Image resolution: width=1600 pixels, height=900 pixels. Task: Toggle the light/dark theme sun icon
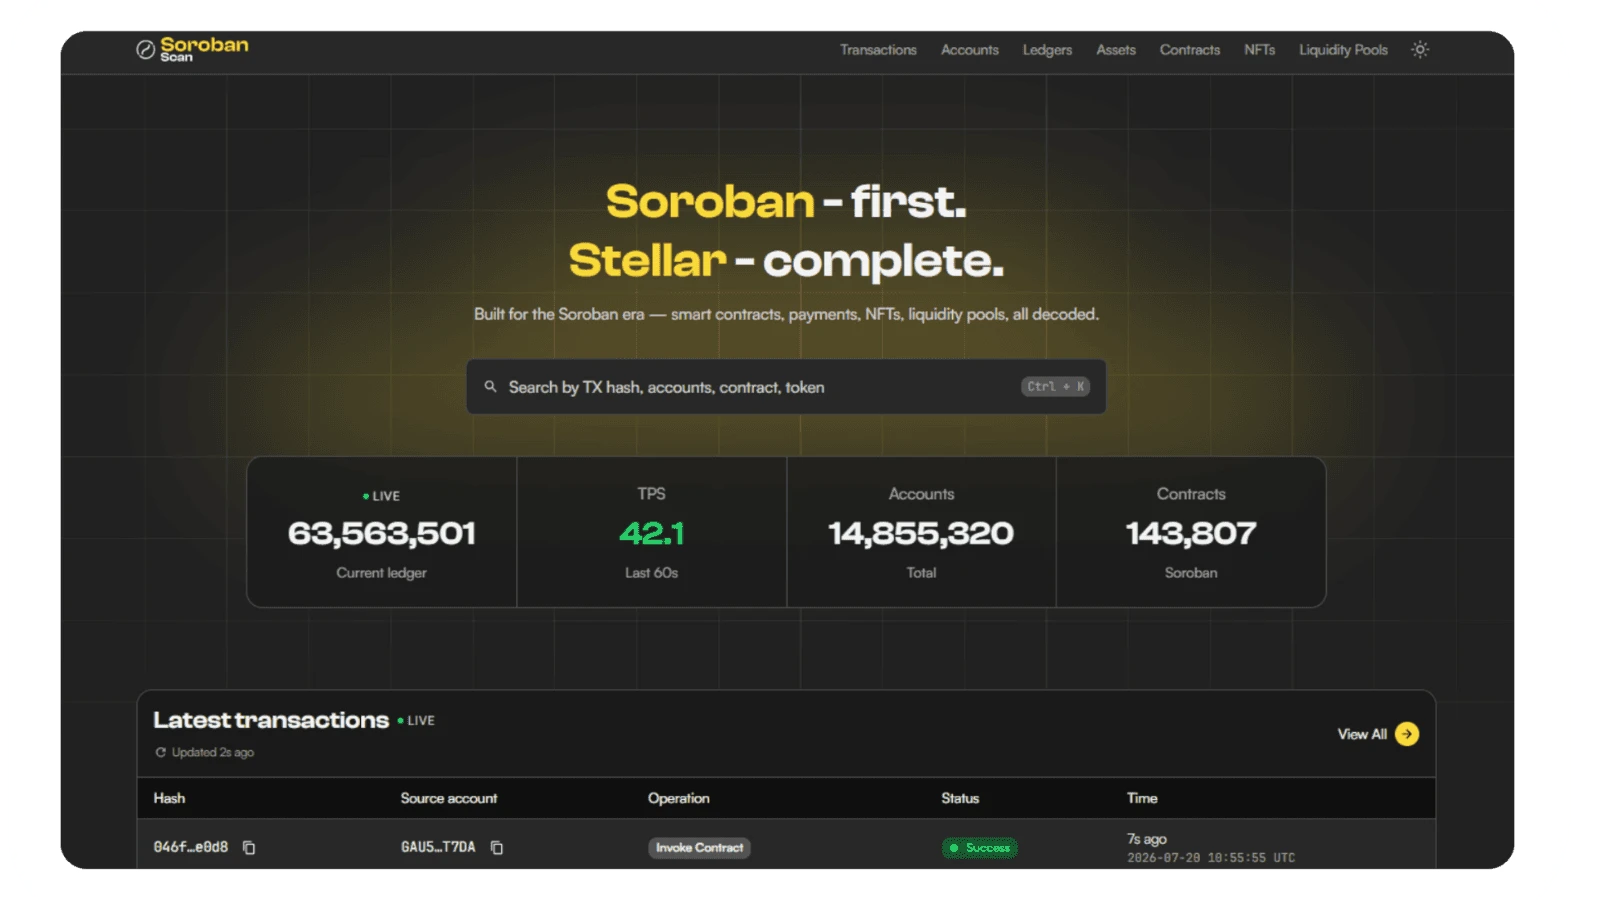(x=1420, y=49)
